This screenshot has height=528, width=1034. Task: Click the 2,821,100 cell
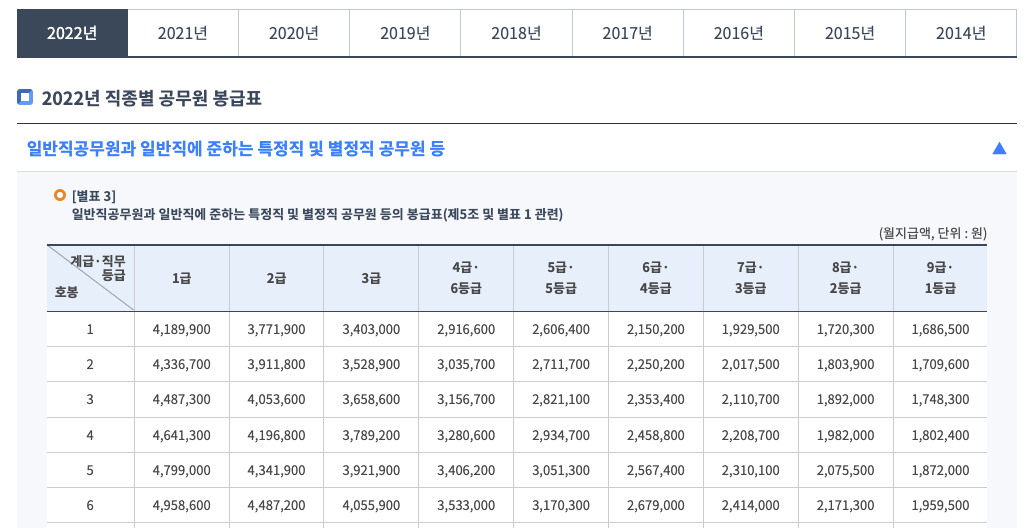coord(561,399)
